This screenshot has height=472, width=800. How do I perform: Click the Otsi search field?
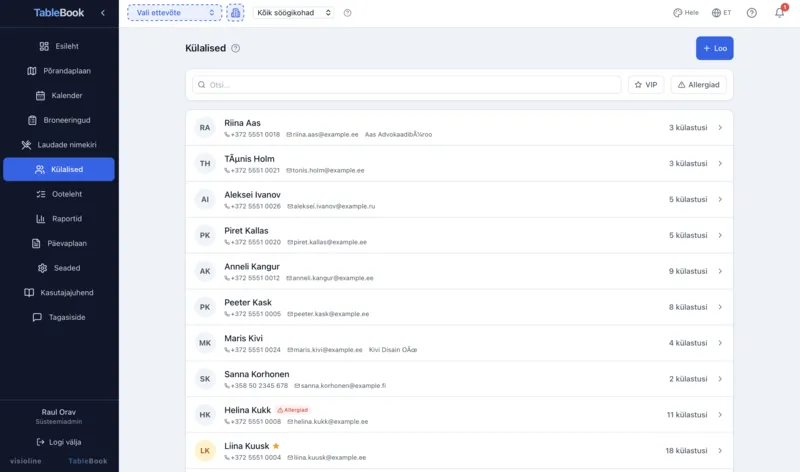(410, 85)
